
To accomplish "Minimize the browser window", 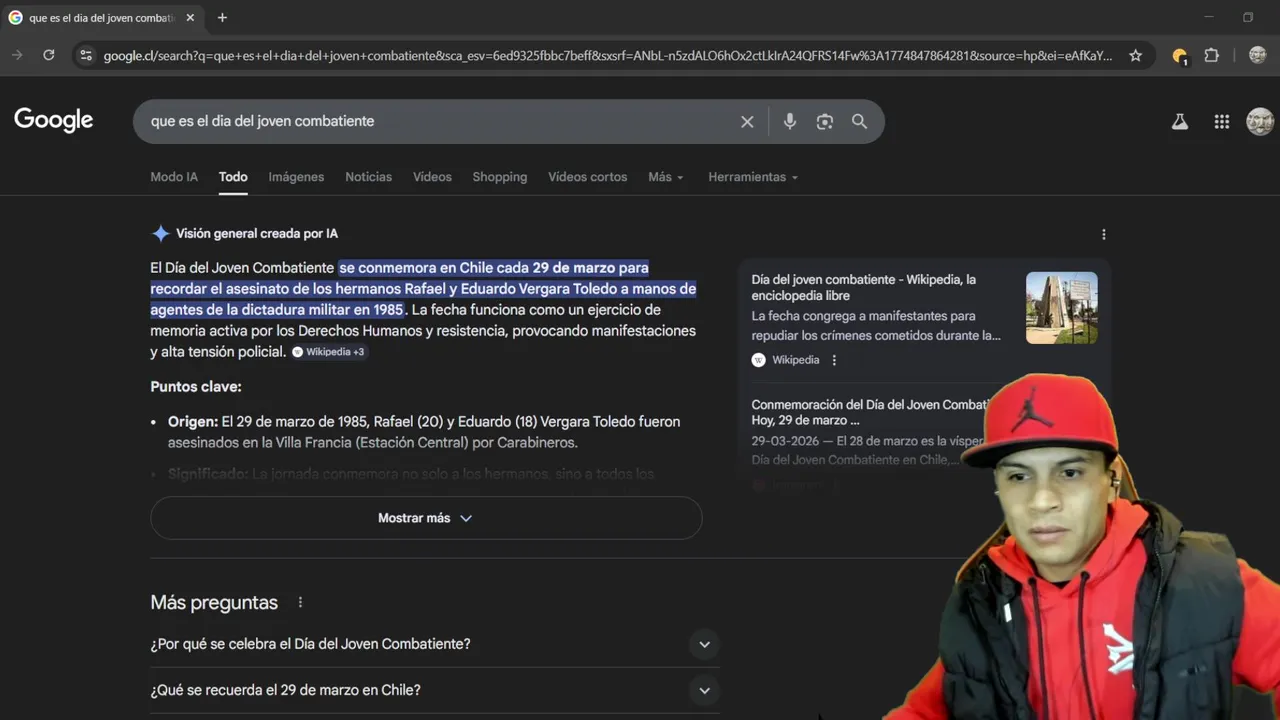I will tap(1208, 17).
